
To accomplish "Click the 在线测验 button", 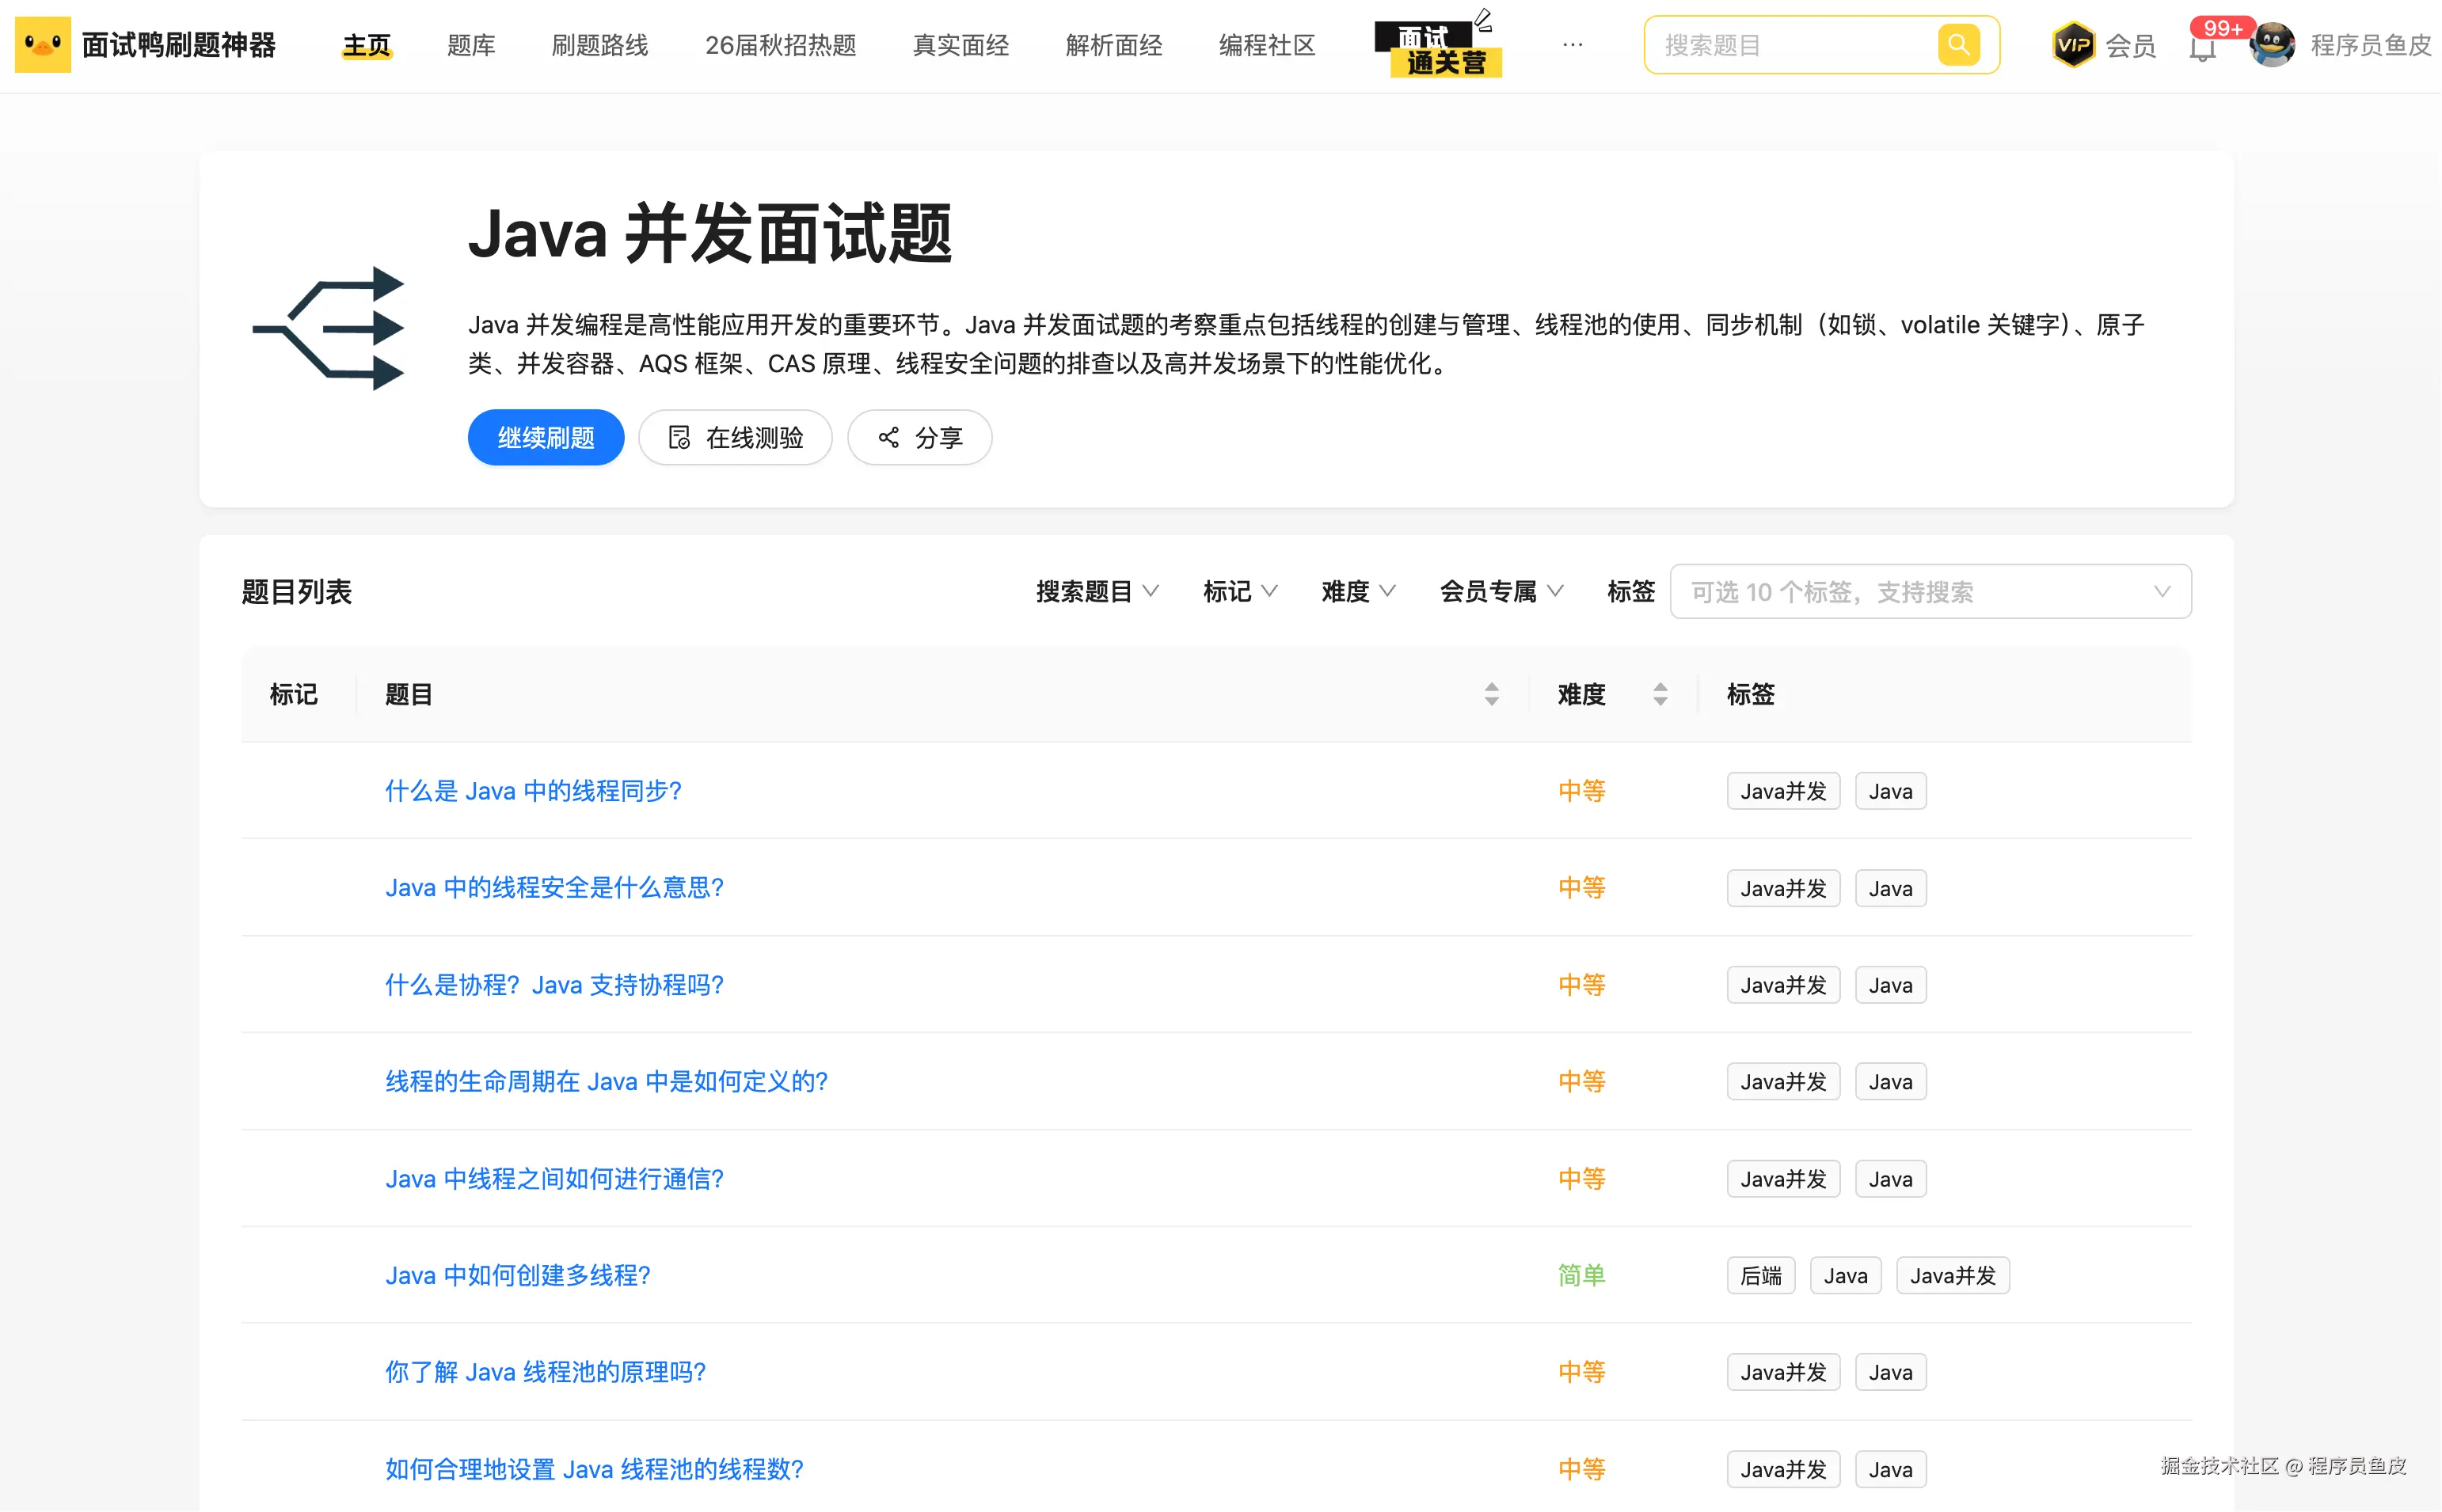I will (735, 438).
